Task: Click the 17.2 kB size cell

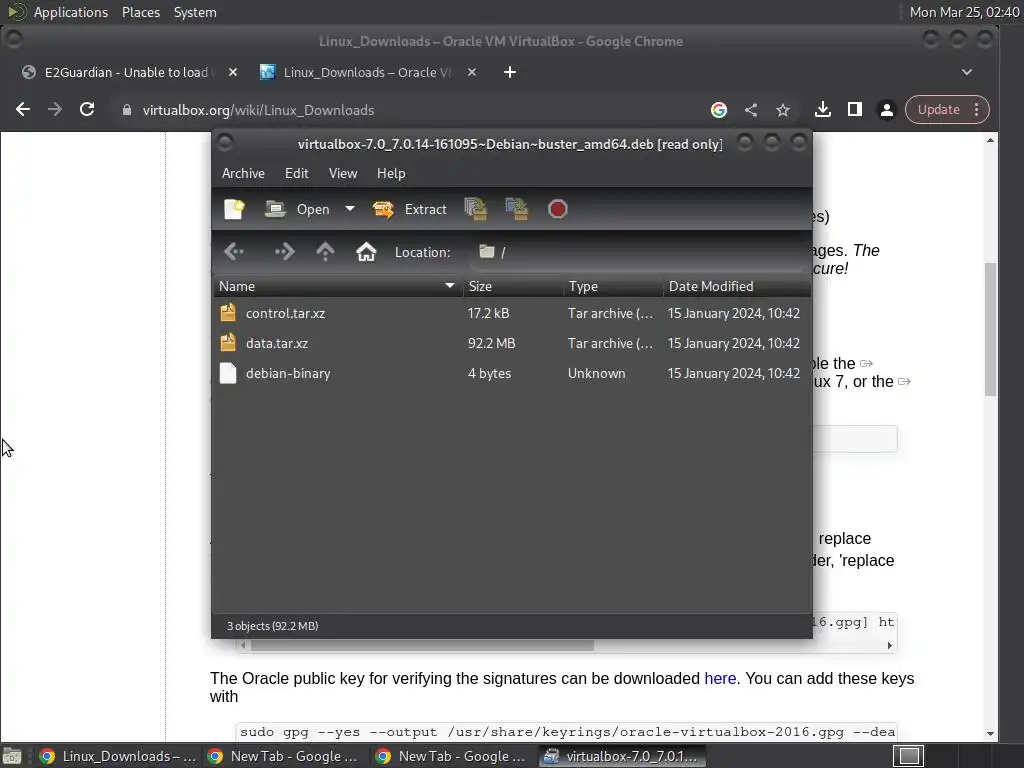Action: point(488,313)
